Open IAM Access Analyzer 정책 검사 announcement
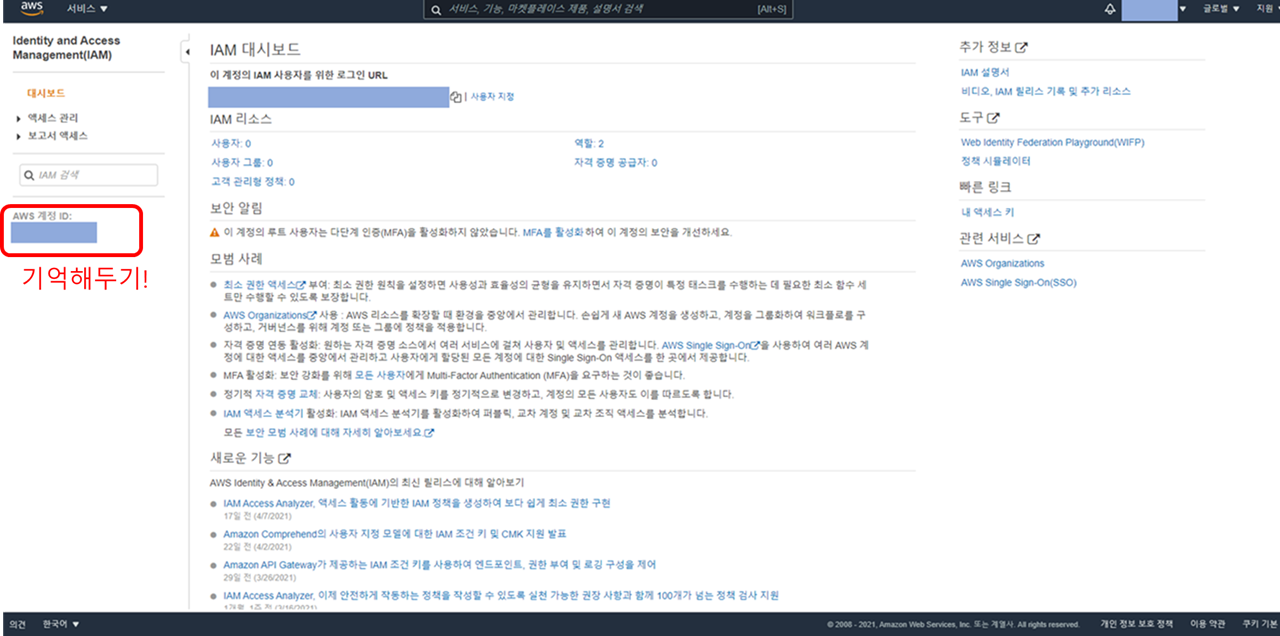This screenshot has width=1280, height=636. pyautogui.click(x=501, y=595)
